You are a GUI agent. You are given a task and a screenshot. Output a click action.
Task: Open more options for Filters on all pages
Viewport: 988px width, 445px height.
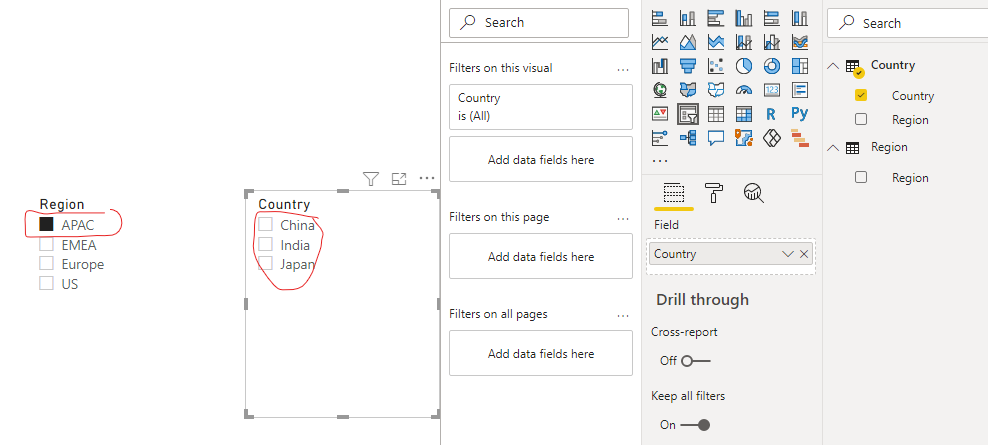pyautogui.click(x=623, y=315)
